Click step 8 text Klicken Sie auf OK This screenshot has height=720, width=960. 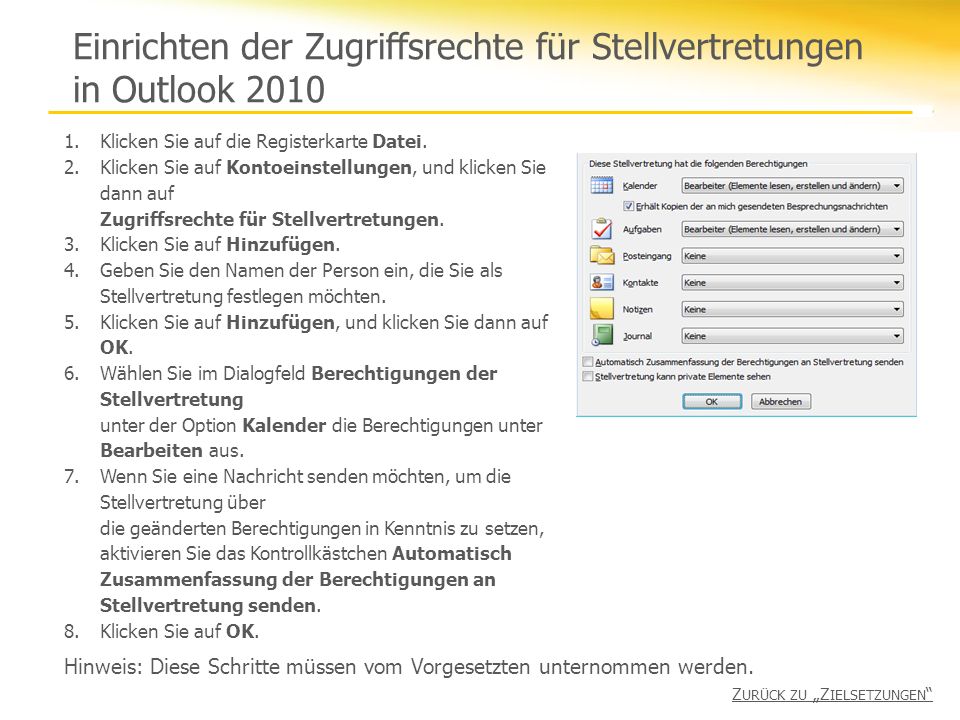click(179, 631)
